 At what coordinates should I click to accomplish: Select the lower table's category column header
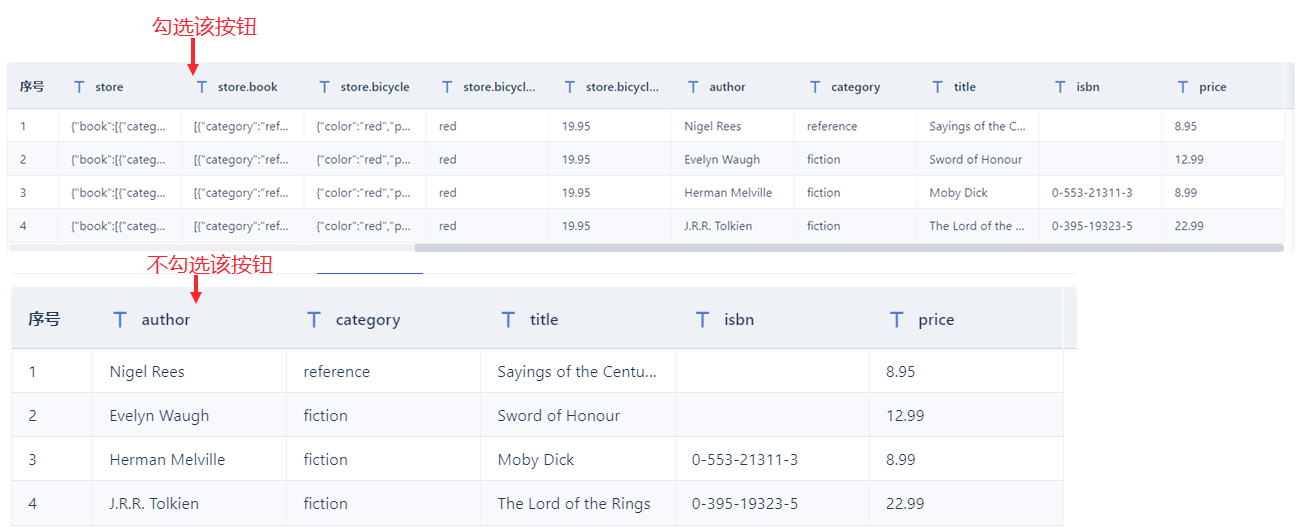[367, 320]
